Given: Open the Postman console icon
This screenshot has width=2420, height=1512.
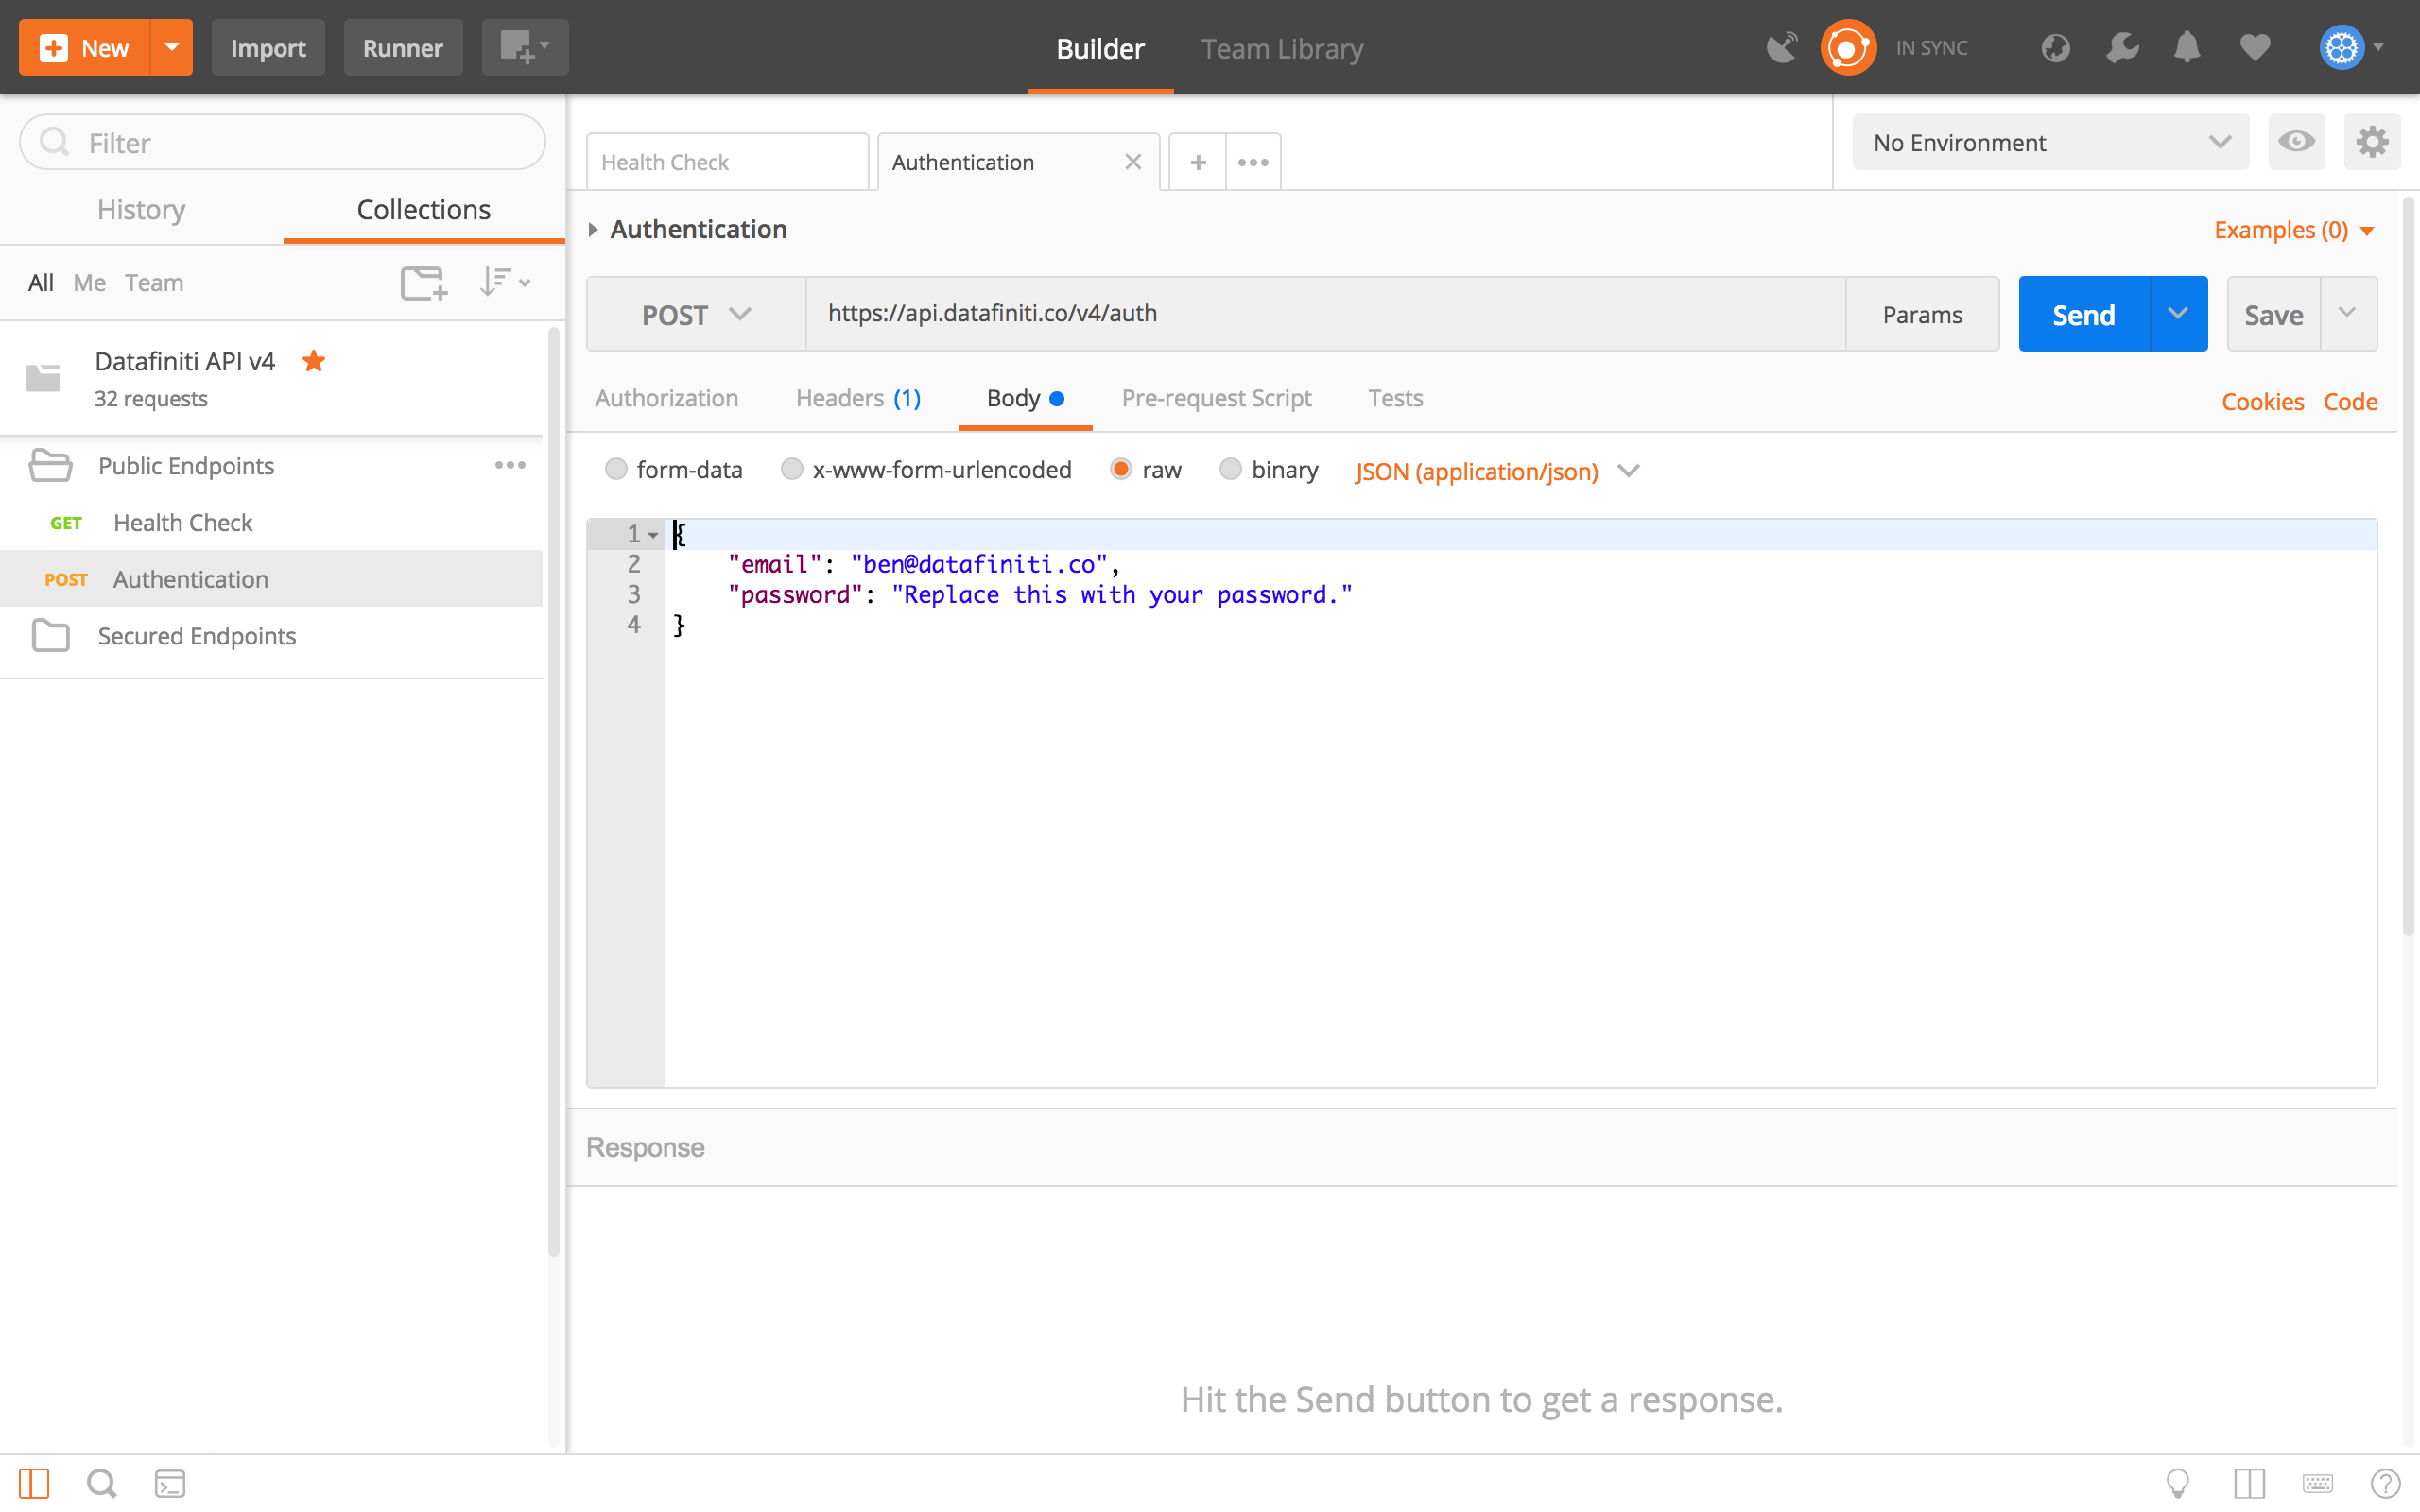Looking at the screenshot, I should pos(170,1483).
